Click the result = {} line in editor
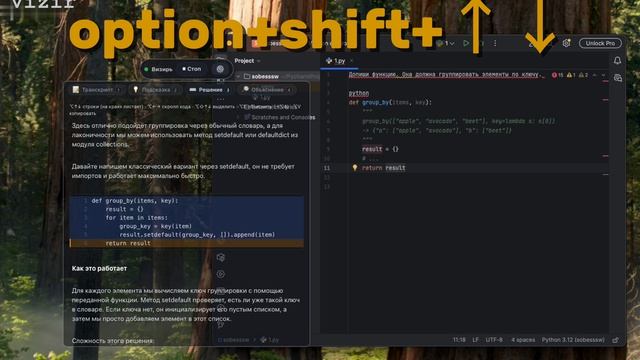640x360 pixels. point(380,149)
